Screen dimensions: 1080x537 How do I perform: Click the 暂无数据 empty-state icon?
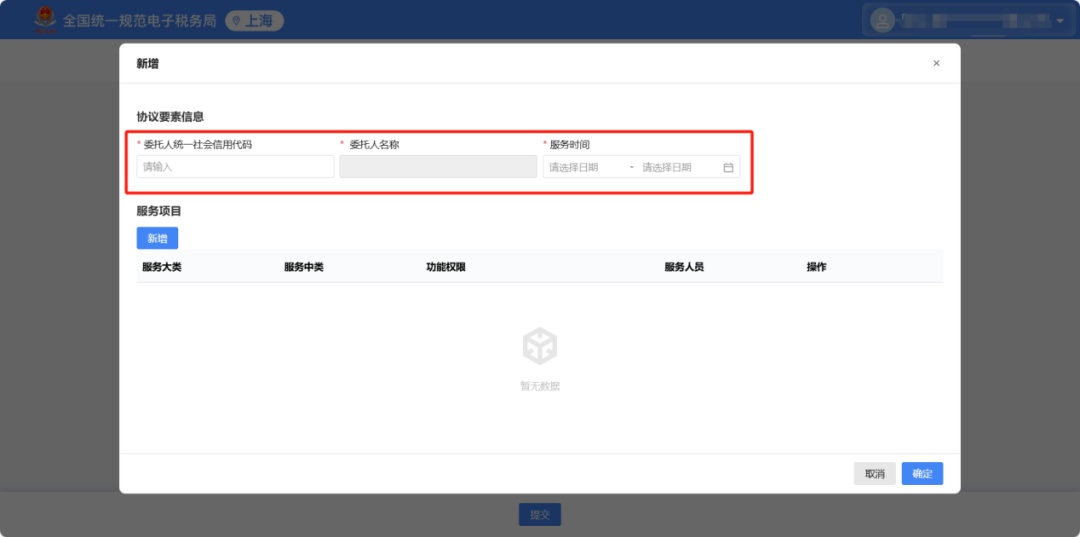pyautogui.click(x=540, y=346)
